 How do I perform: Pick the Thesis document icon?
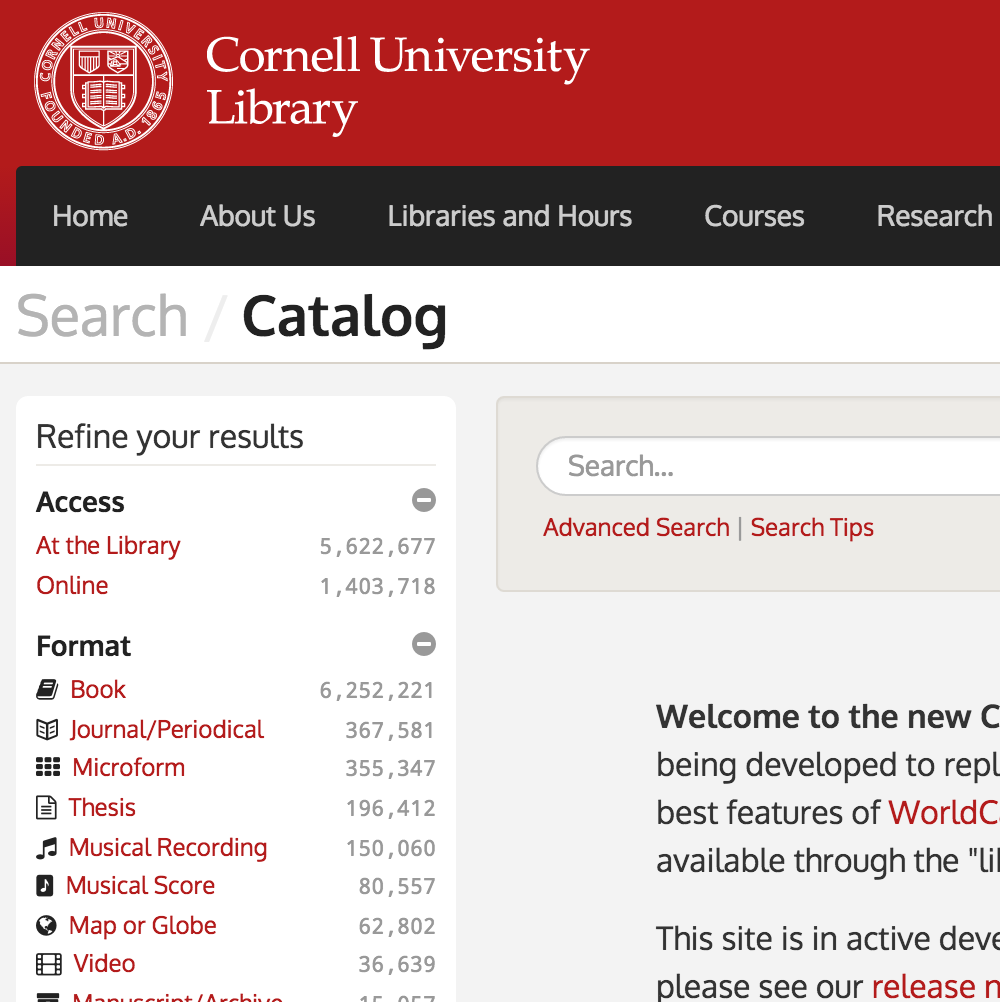point(46,808)
